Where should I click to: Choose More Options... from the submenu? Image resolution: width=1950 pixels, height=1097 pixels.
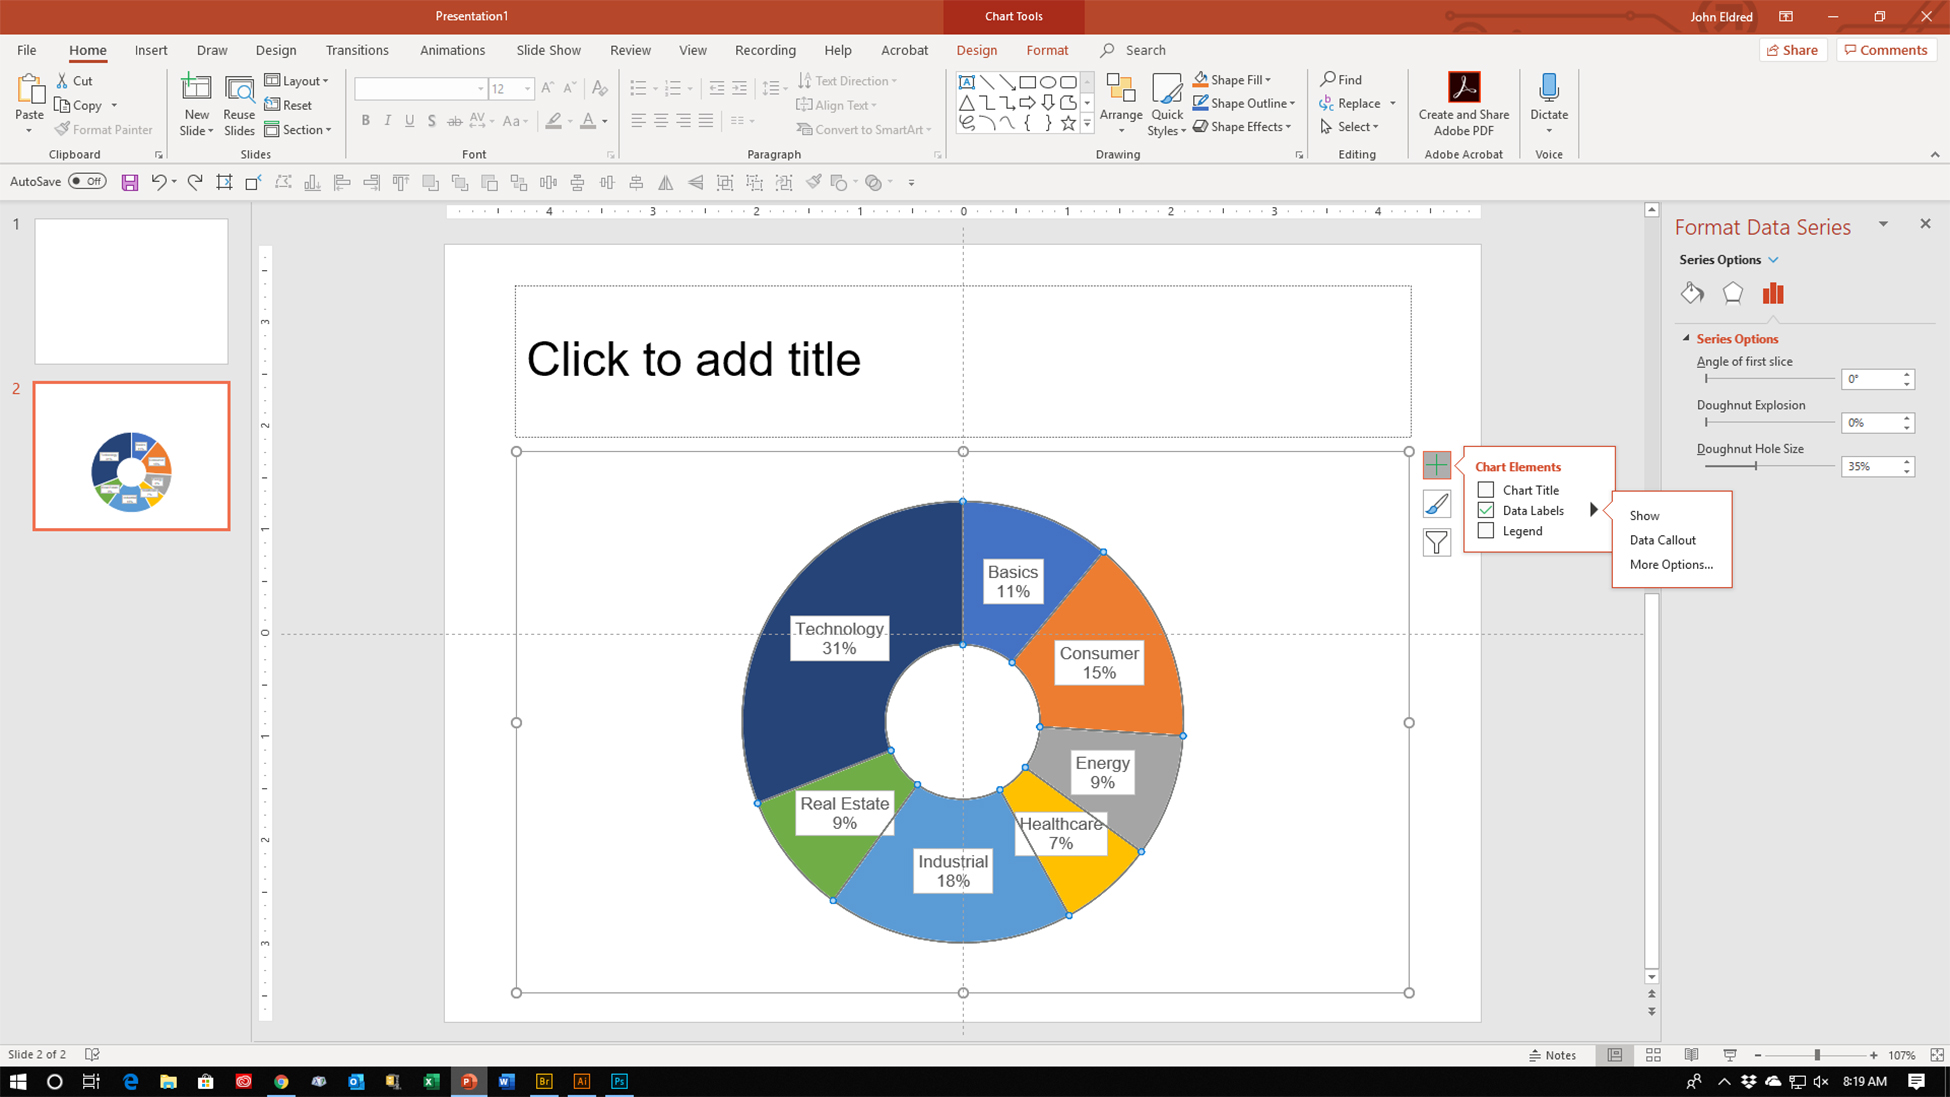pos(1671,565)
